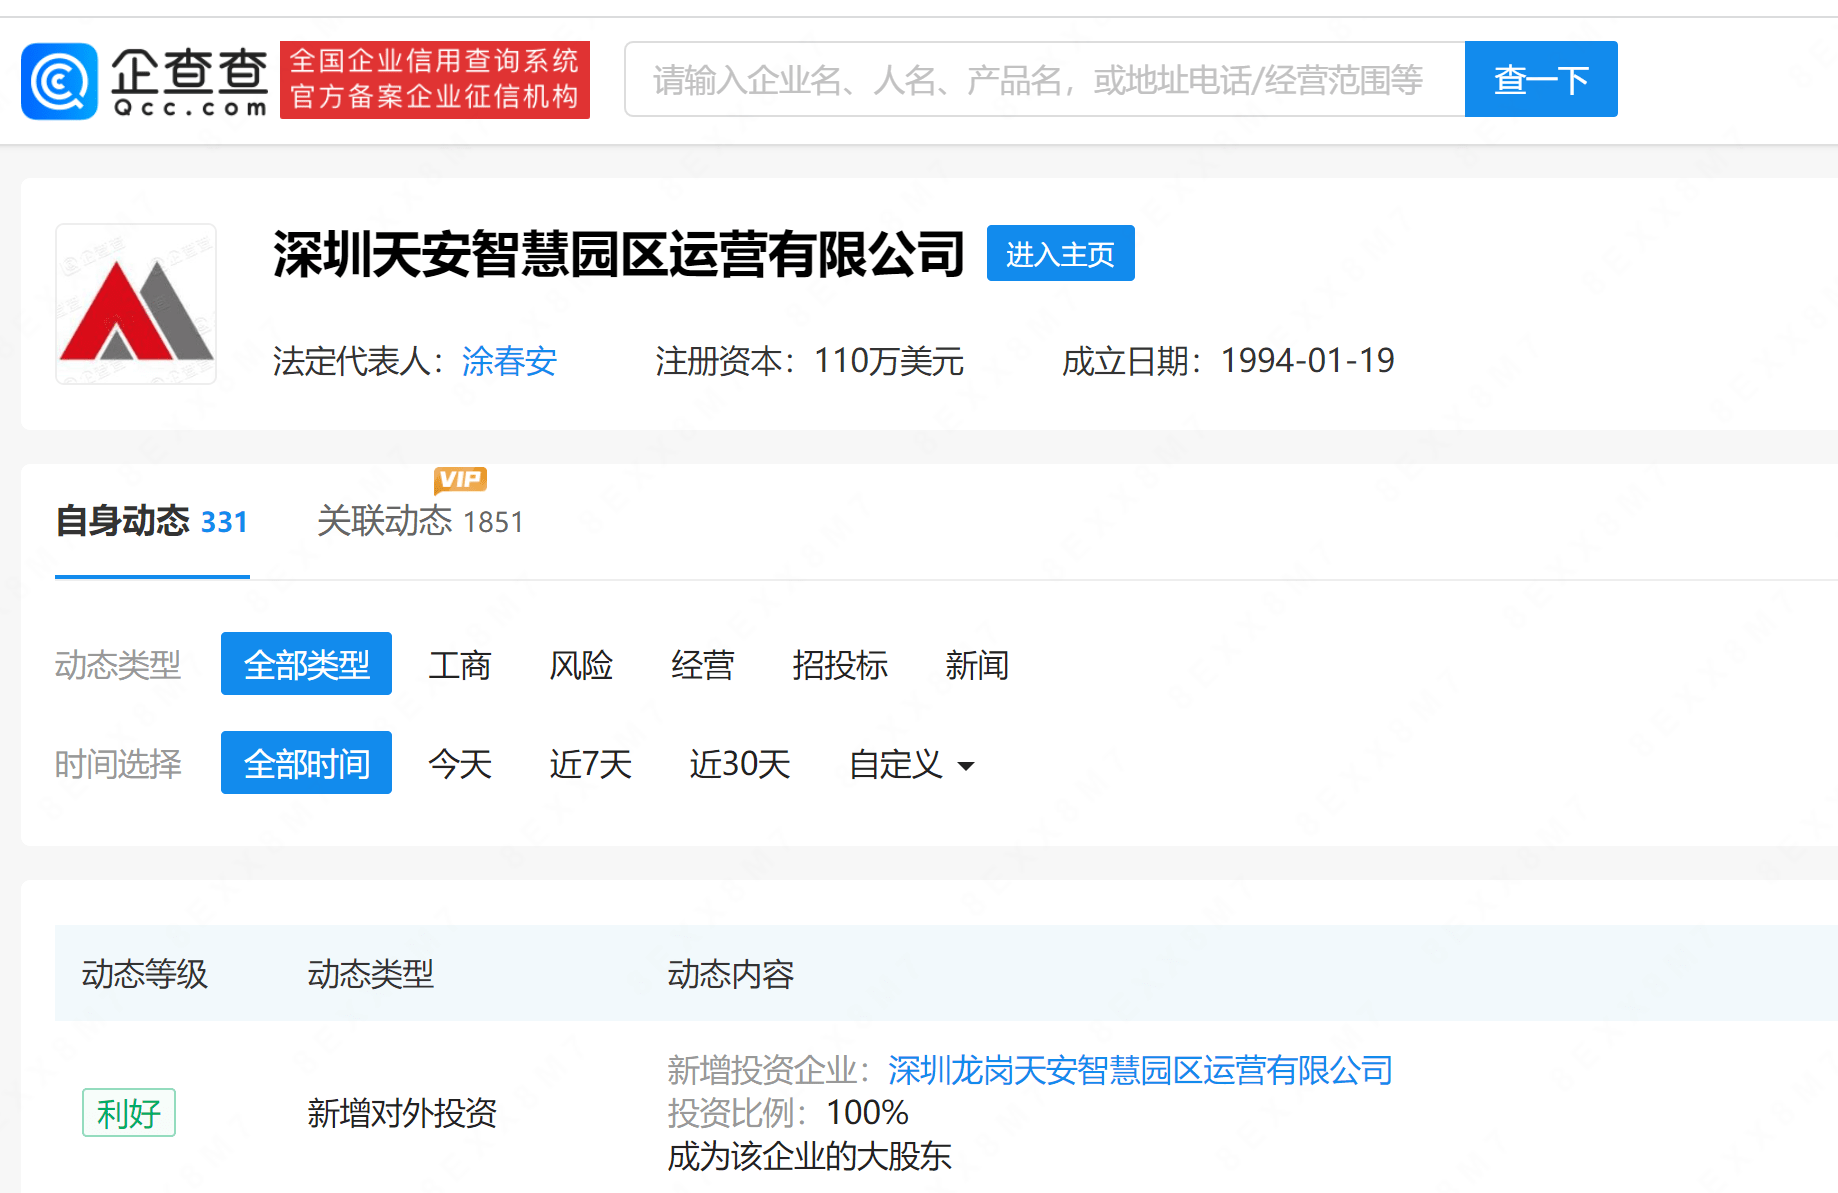Click the 投资比例 100% text
Screen dimensions: 1838x1193
(x=788, y=1112)
